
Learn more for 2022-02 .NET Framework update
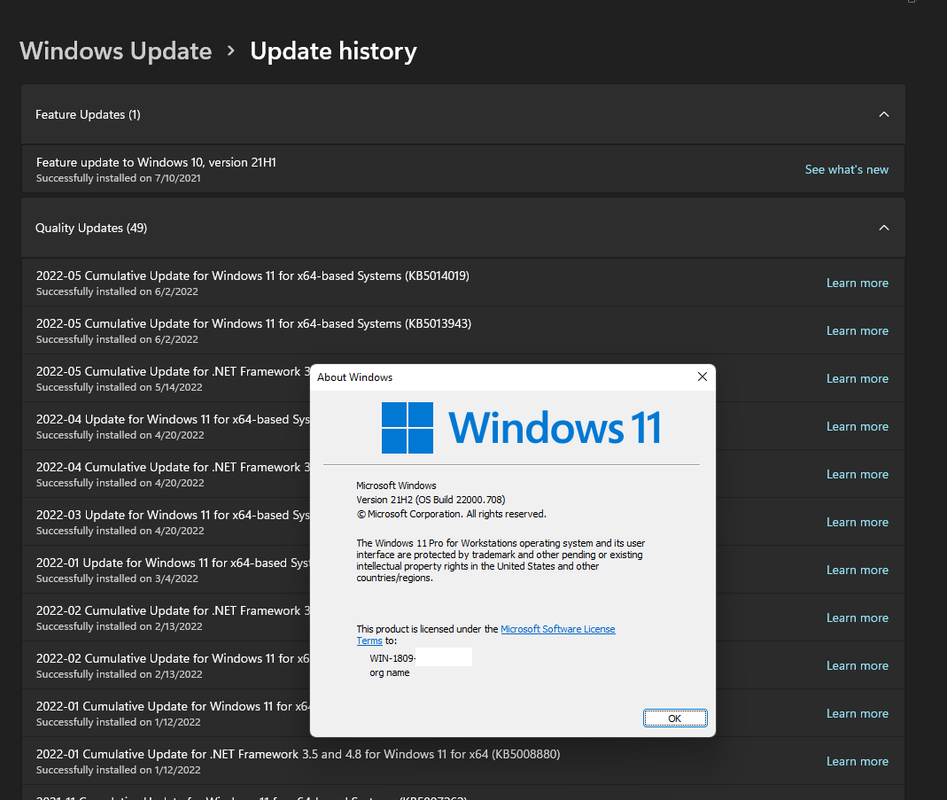pyautogui.click(x=857, y=618)
